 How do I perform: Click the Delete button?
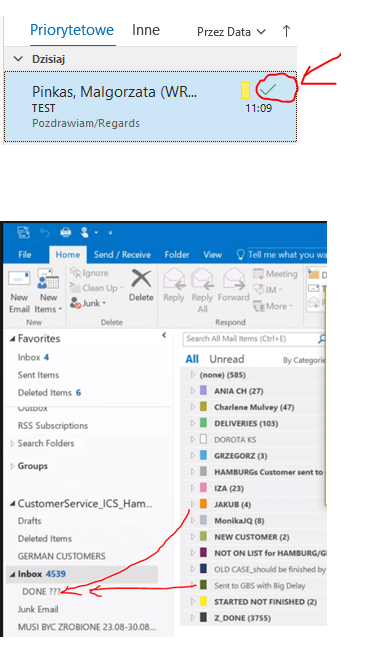tap(141, 286)
